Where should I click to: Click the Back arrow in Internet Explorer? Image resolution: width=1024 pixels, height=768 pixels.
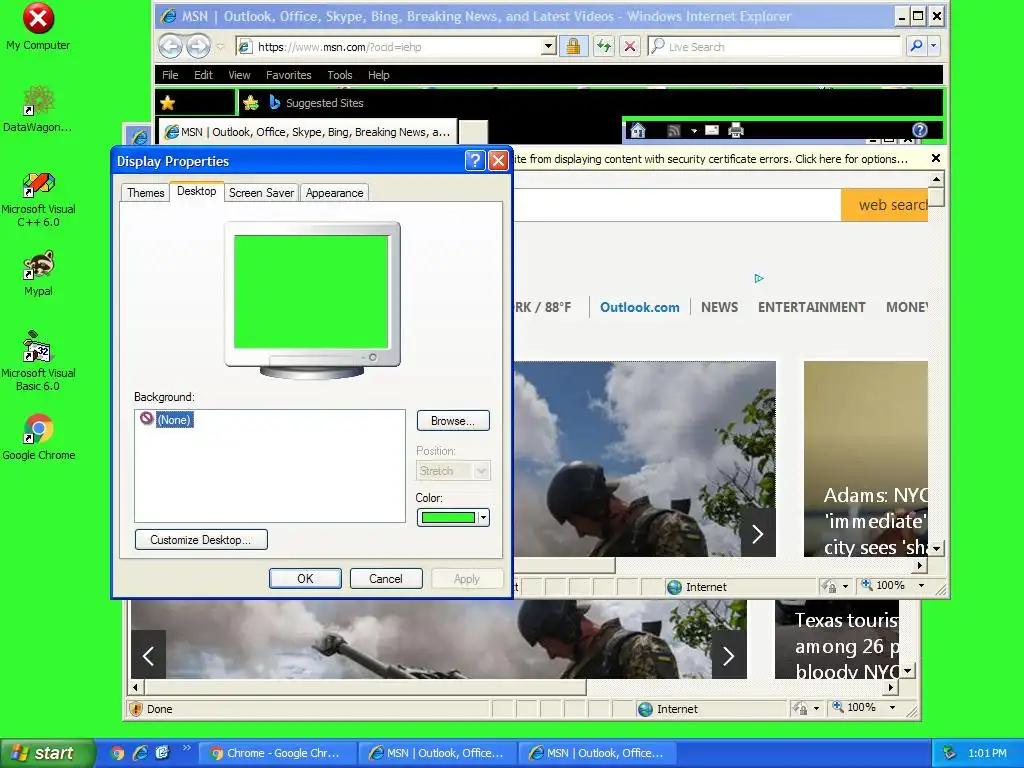pos(170,46)
